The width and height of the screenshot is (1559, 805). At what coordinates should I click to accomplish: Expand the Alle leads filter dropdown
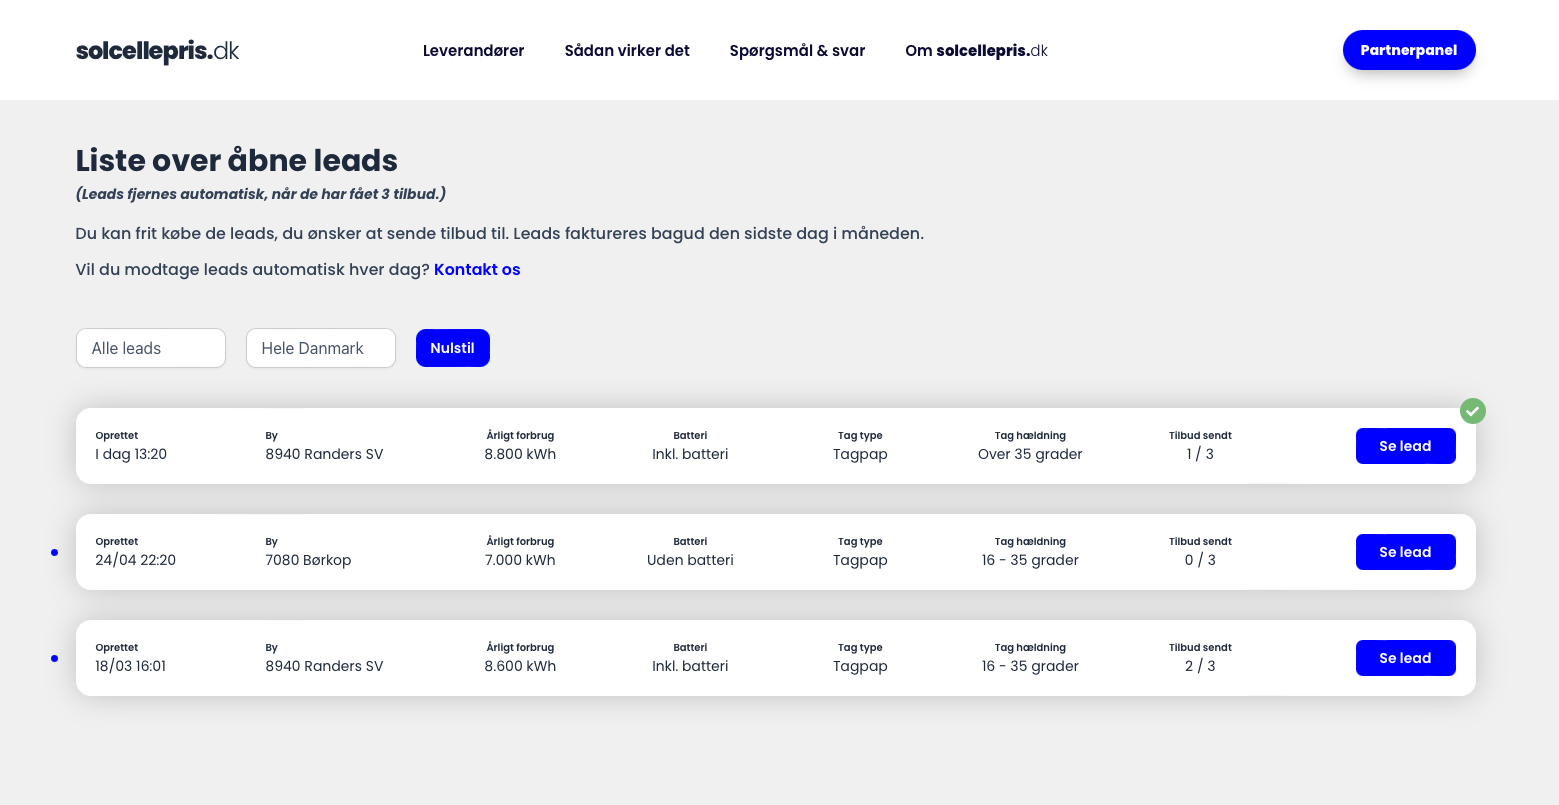click(x=151, y=348)
